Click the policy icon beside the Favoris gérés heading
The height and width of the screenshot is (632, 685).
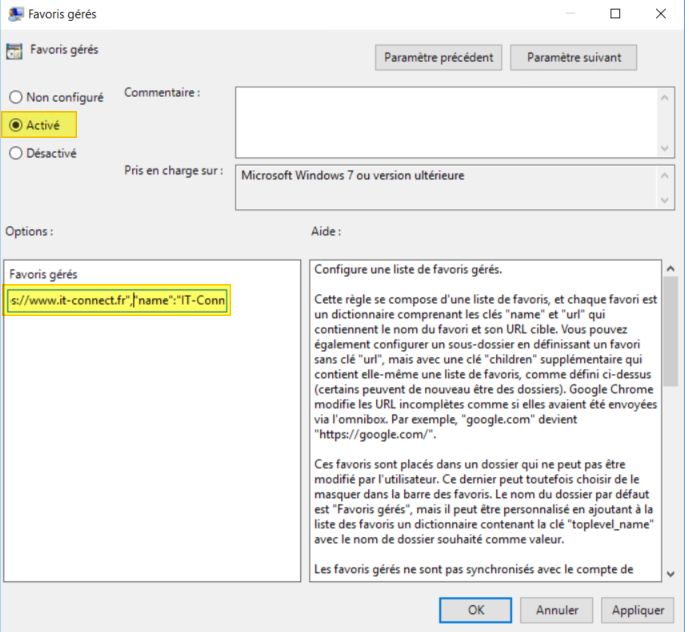(x=14, y=51)
